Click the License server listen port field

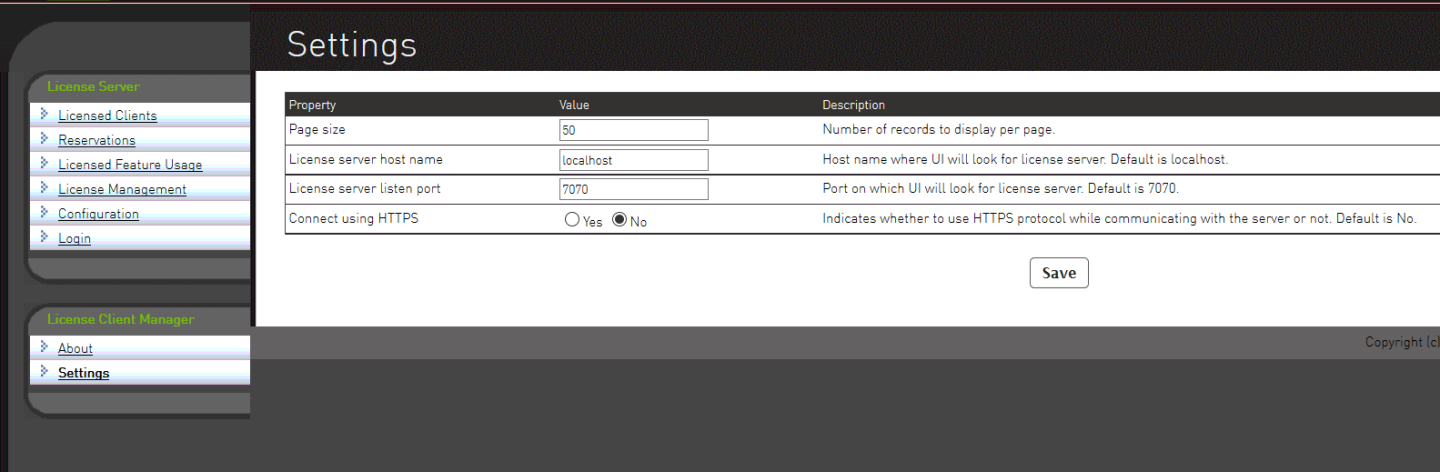633,189
